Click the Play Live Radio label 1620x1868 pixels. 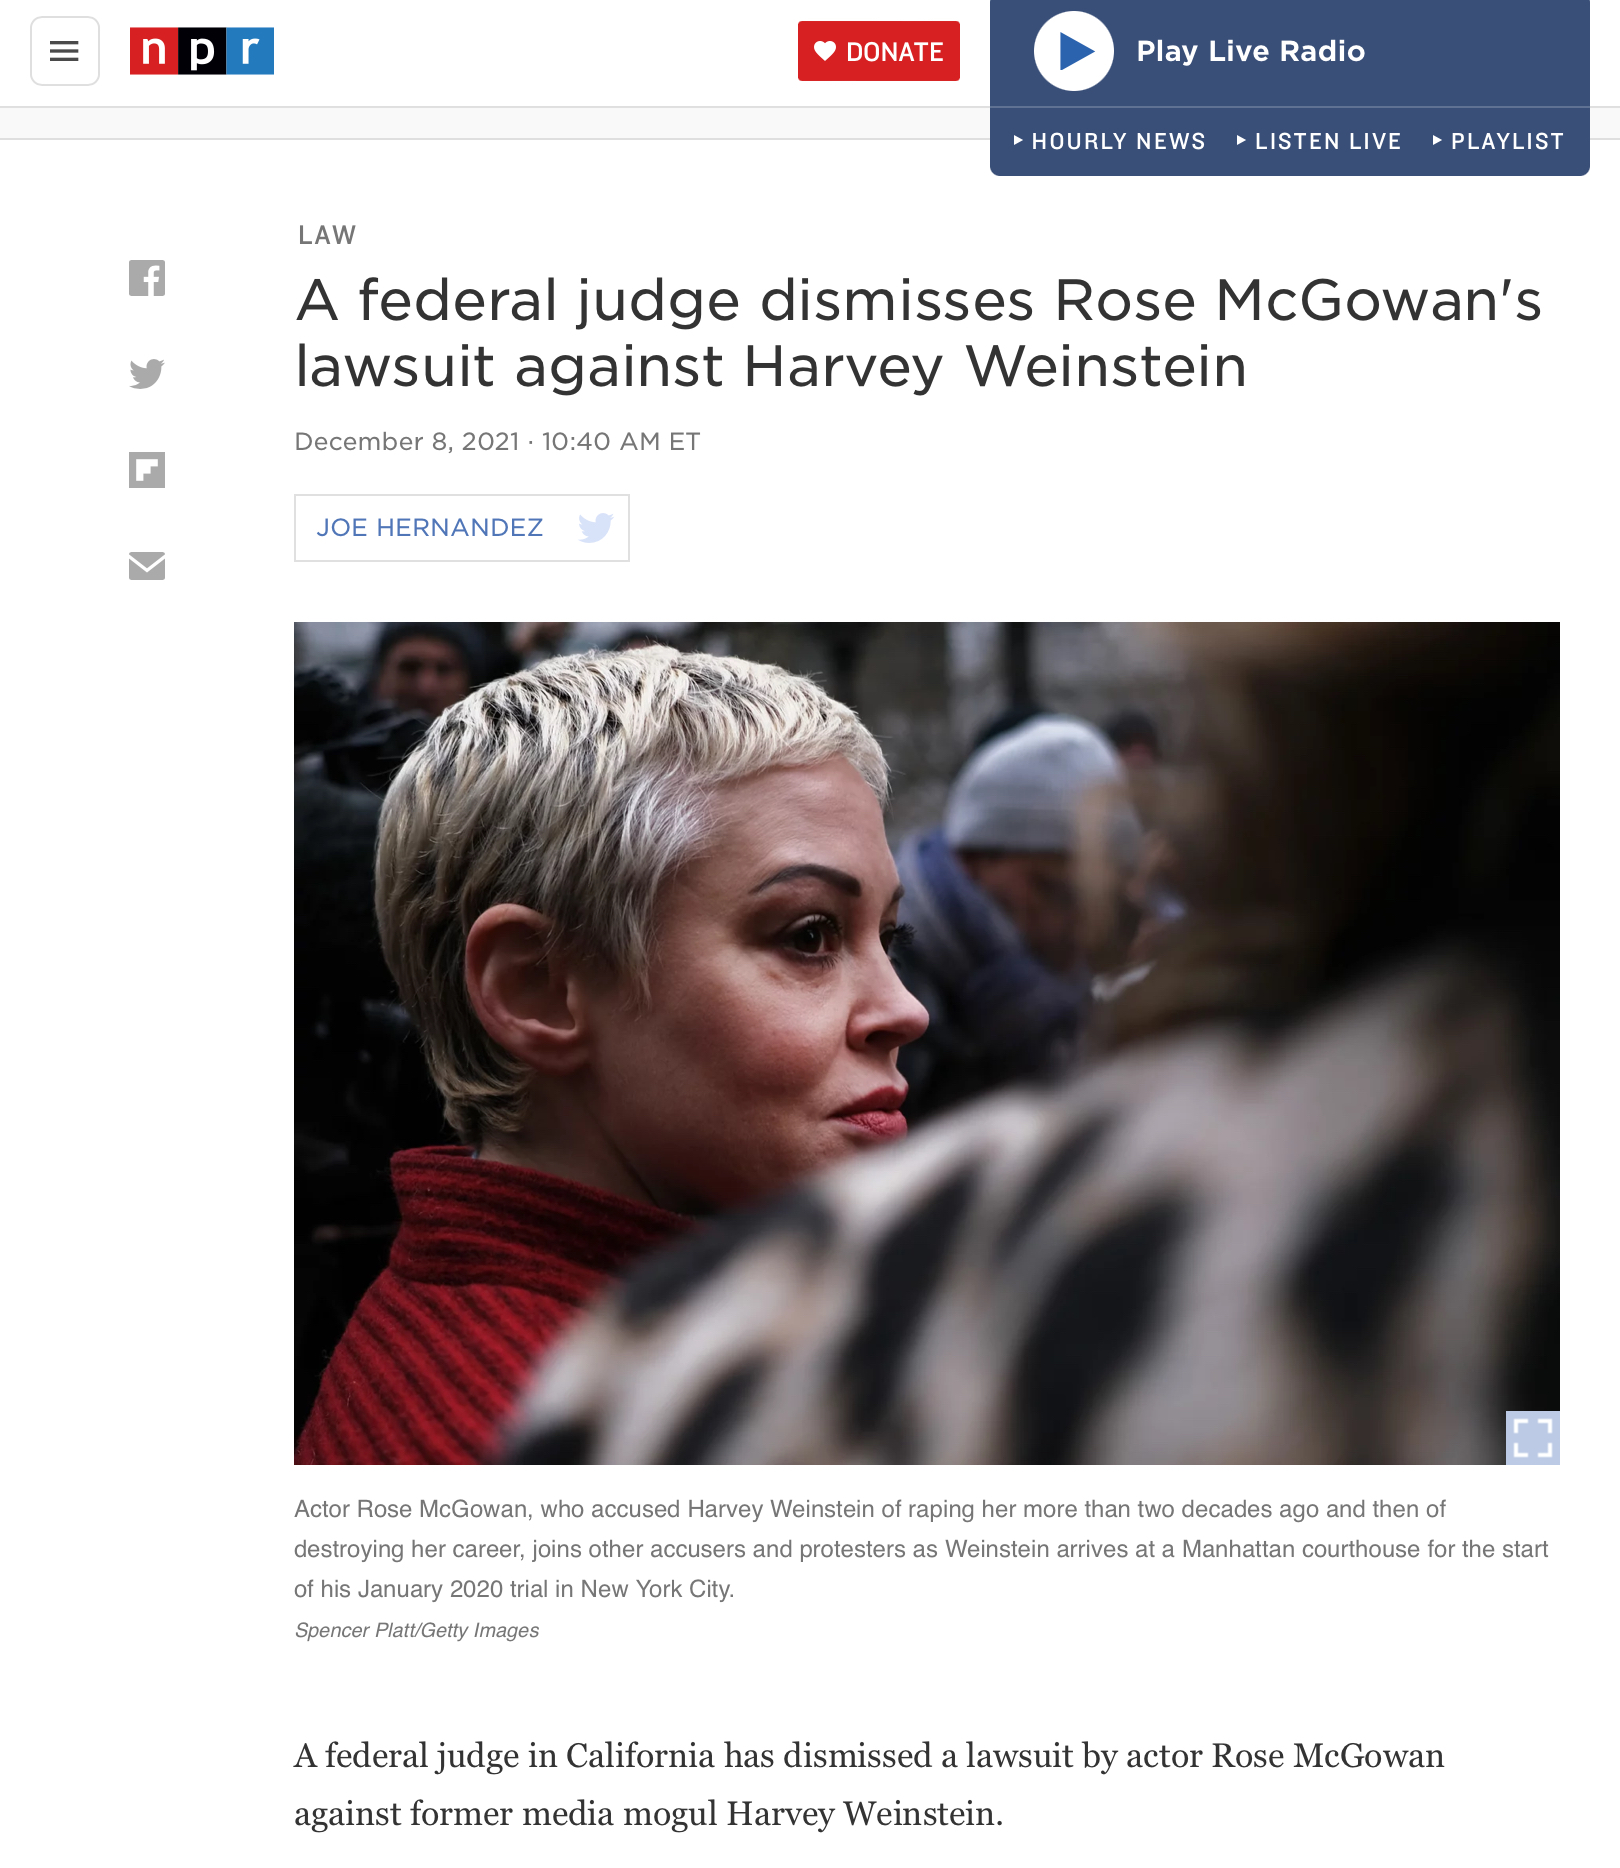[1251, 51]
